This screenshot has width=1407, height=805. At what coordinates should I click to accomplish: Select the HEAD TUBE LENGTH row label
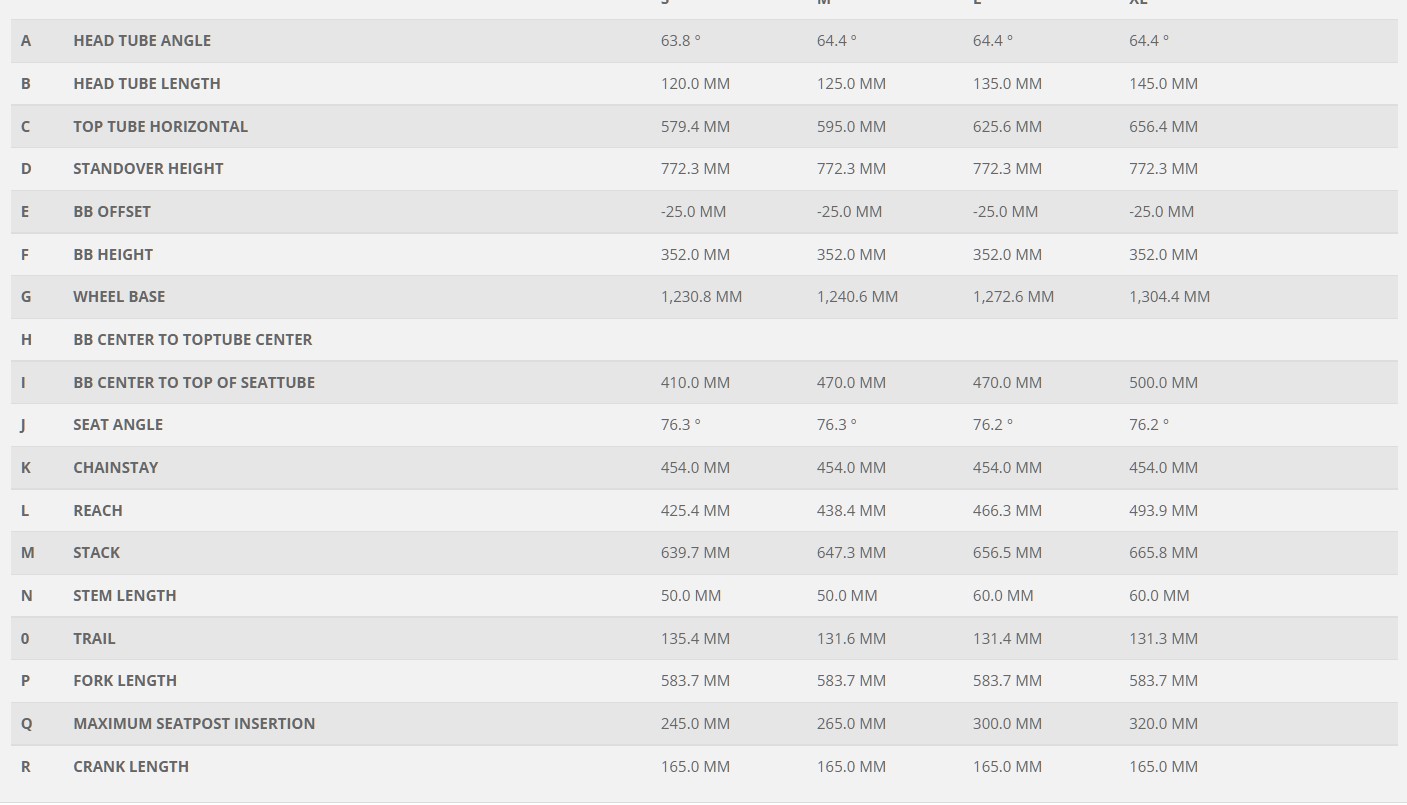[x=147, y=84]
